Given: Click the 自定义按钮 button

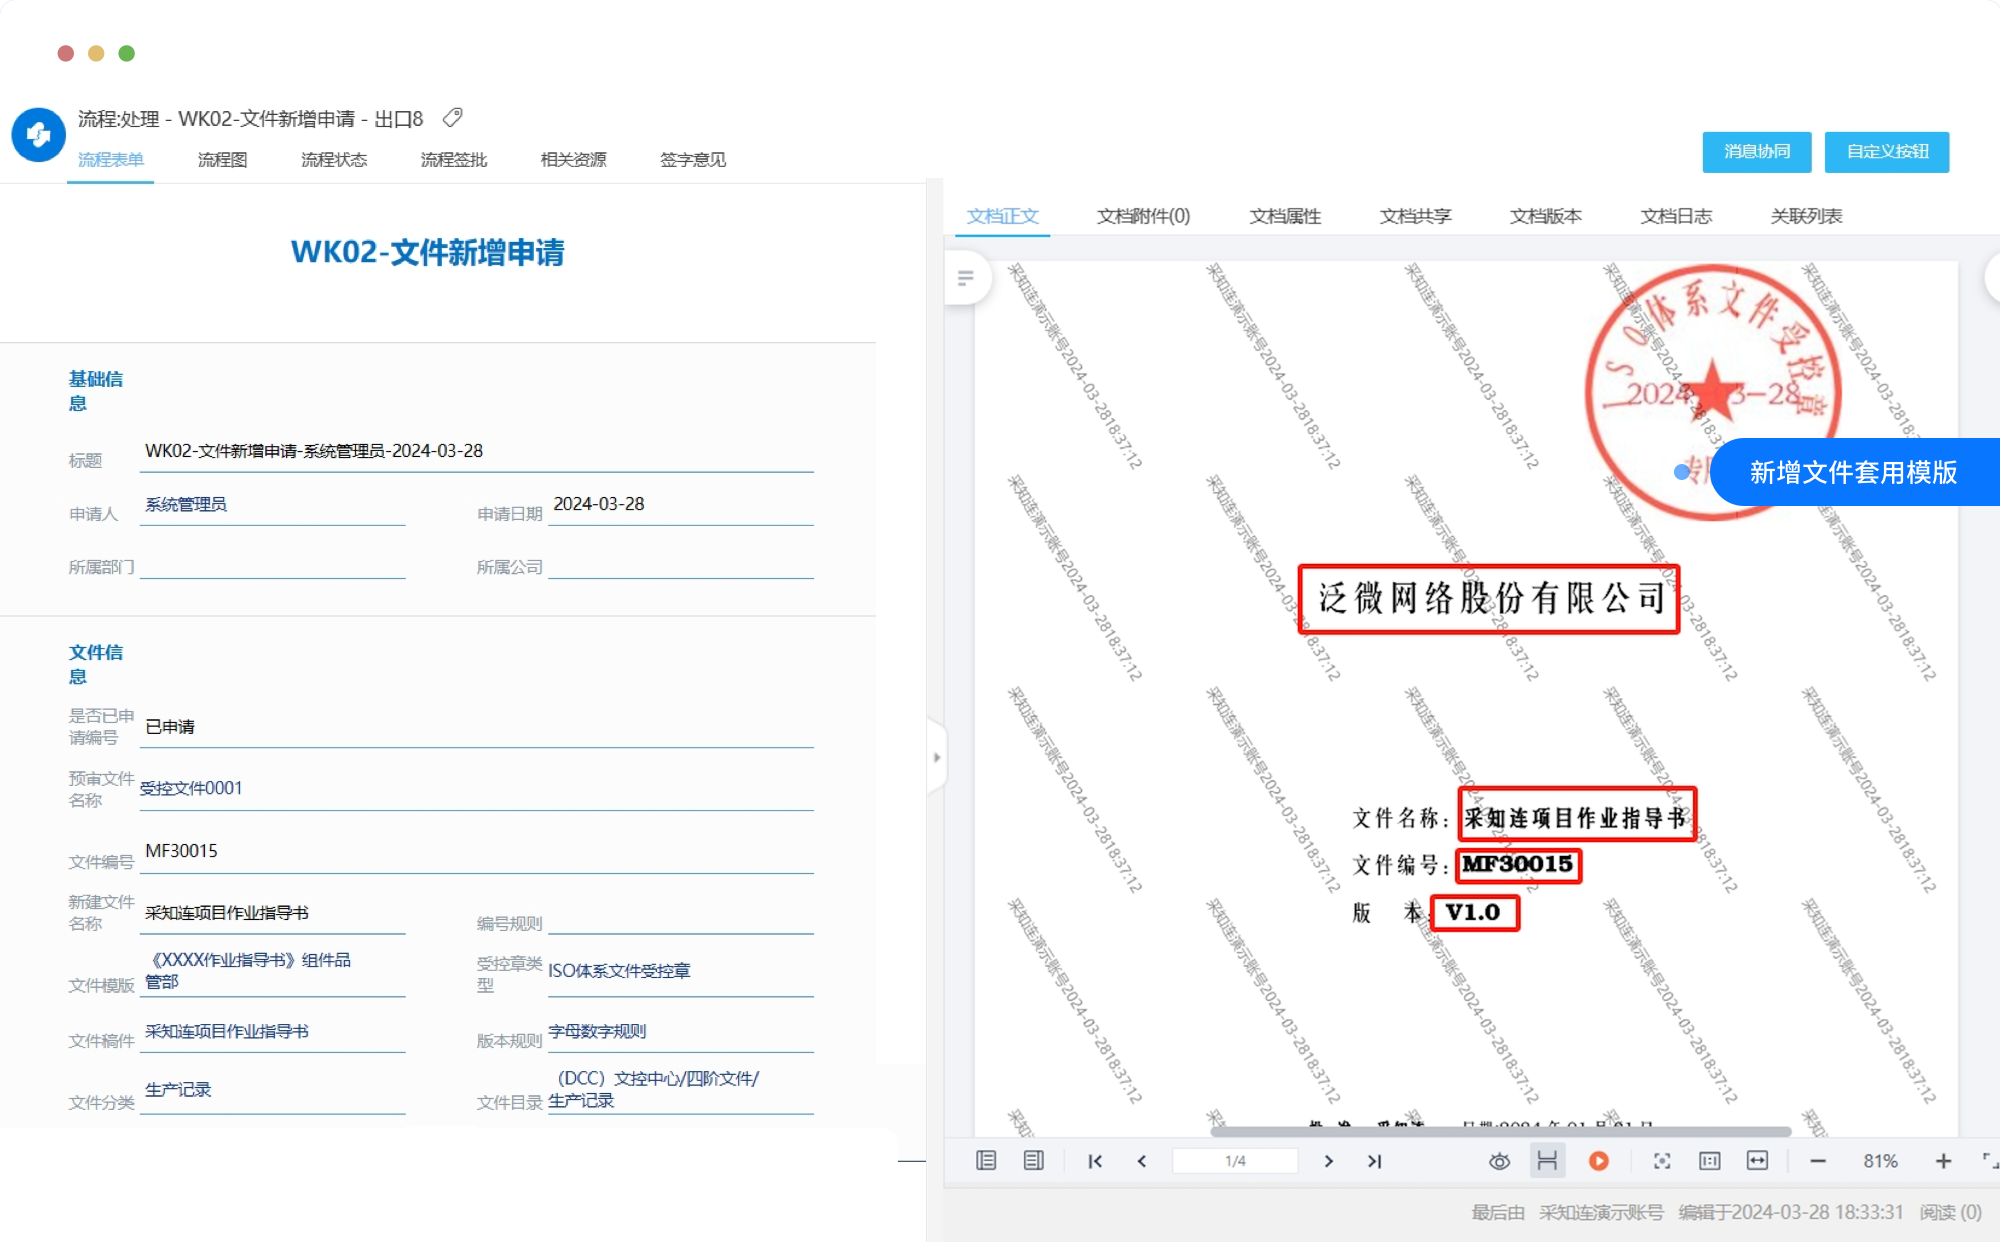Looking at the screenshot, I should 1886,152.
